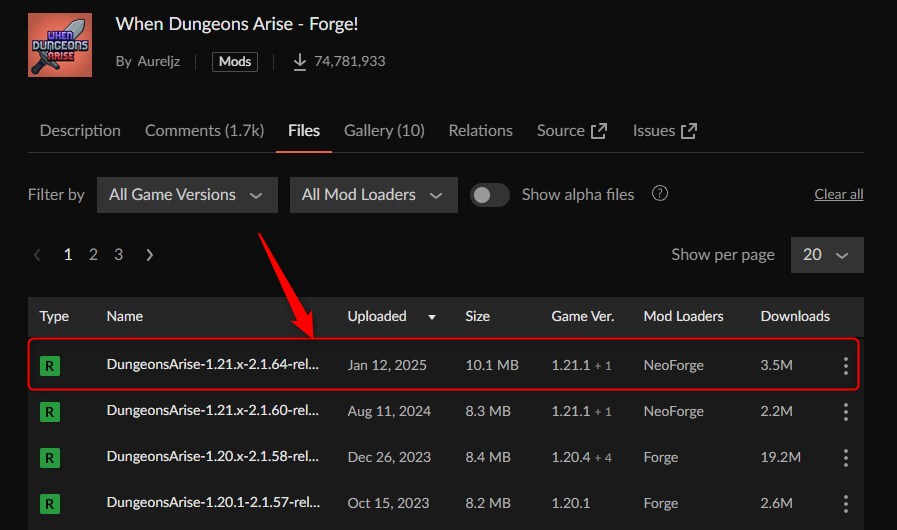897x530 pixels.
Task: Click the Name column header
Action: point(125,317)
